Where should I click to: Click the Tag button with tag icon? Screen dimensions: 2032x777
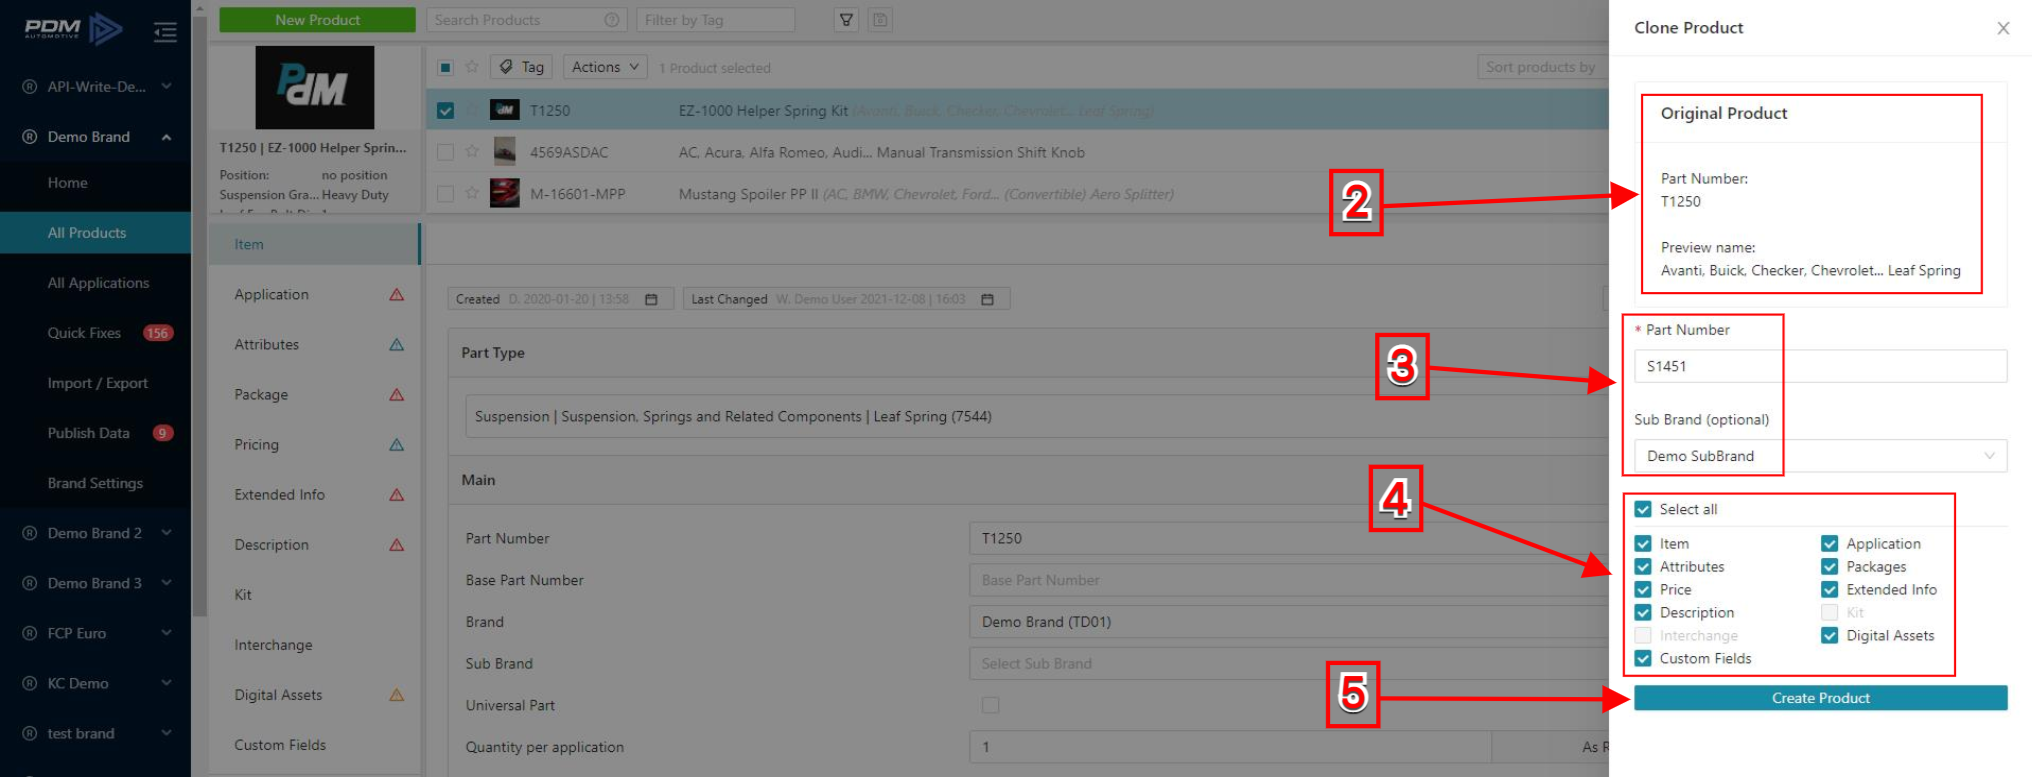click(521, 67)
